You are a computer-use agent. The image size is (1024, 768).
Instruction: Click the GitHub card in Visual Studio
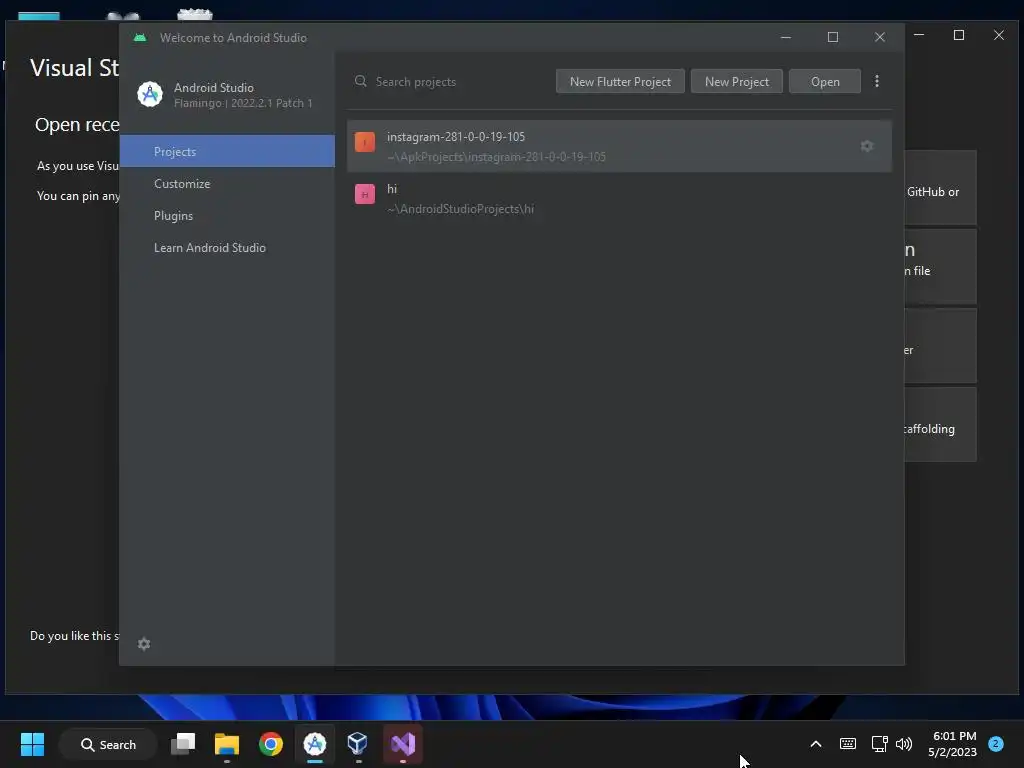[x=940, y=188]
